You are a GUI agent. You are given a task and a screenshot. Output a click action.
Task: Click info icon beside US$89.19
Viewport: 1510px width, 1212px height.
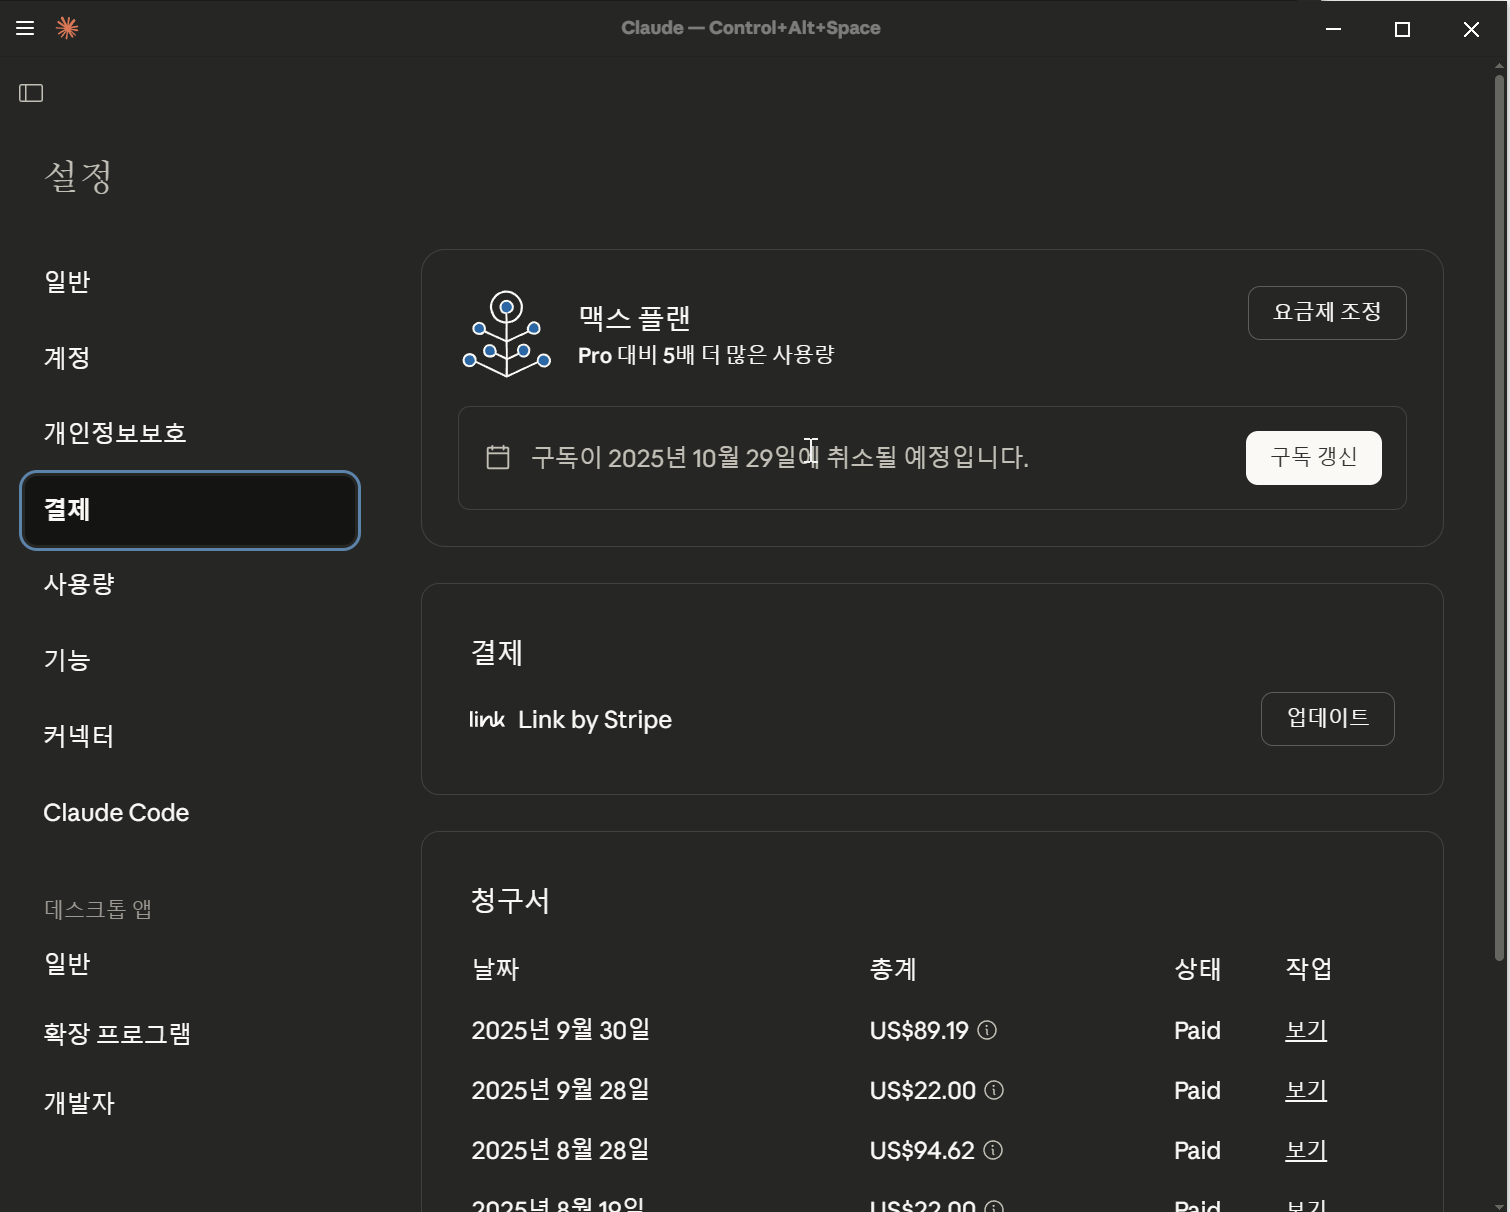pyautogui.click(x=987, y=1030)
